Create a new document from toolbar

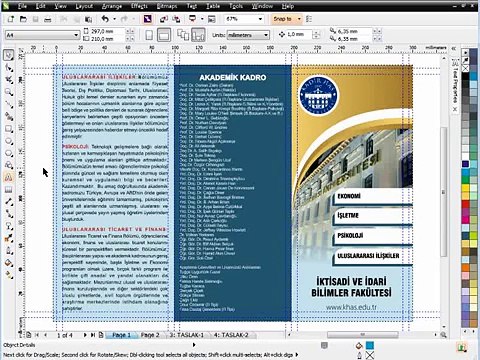click(10, 19)
